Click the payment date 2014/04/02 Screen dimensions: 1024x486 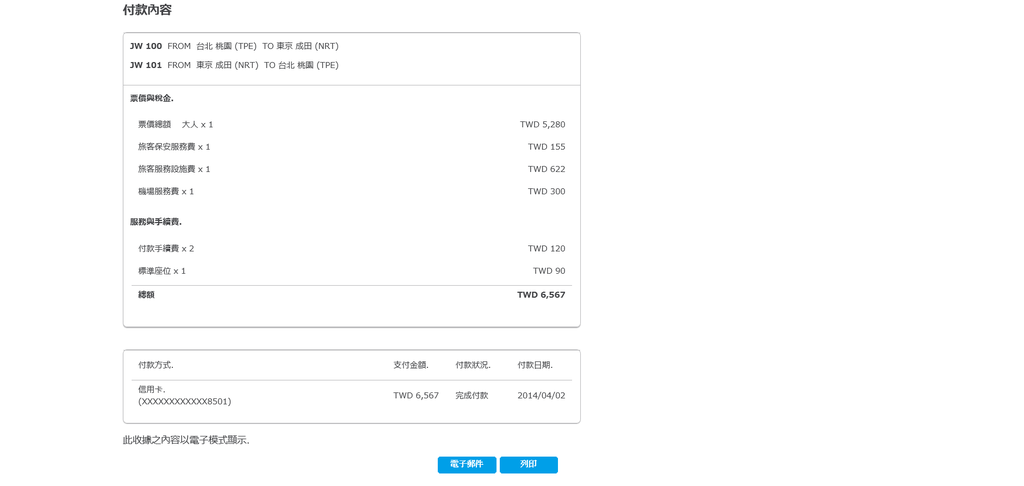coord(541,395)
